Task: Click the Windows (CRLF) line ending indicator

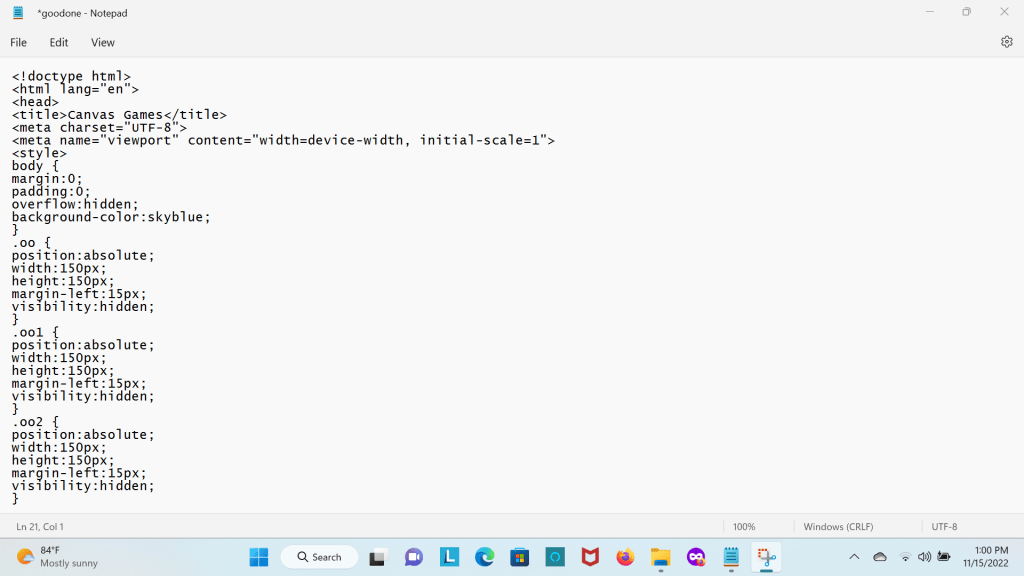Action: click(838, 527)
